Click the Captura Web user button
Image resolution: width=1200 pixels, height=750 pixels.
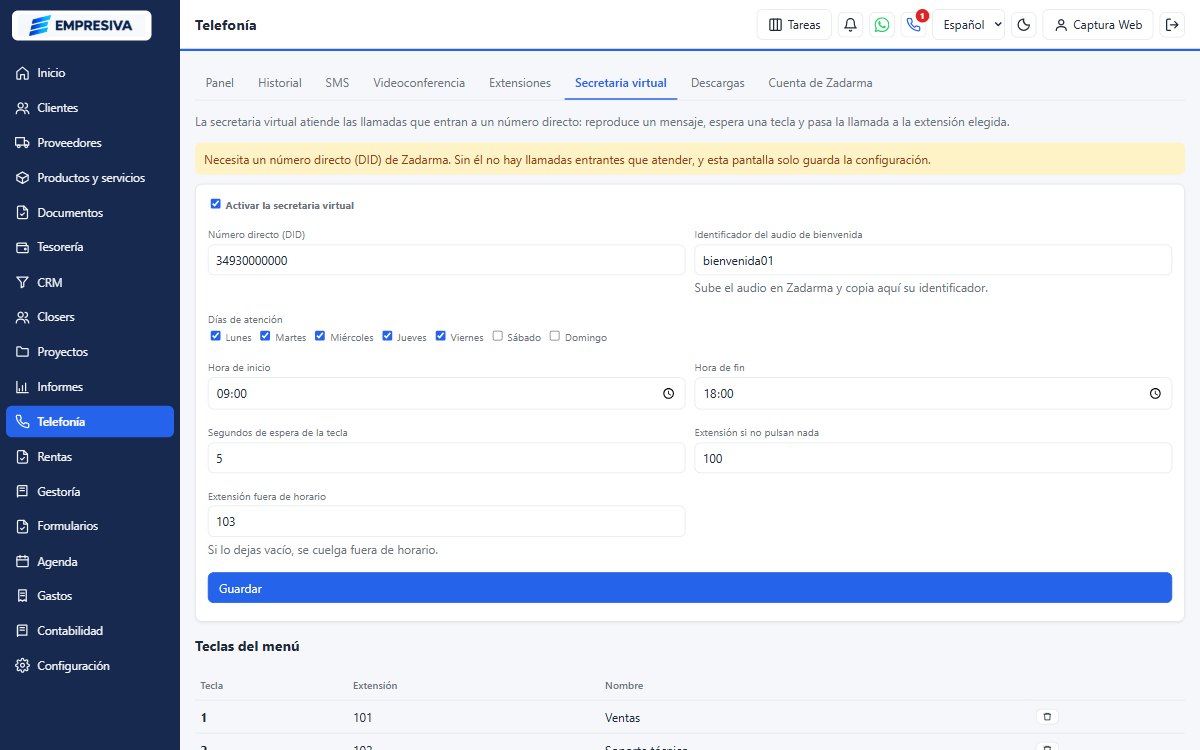[x=1098, y=25]
